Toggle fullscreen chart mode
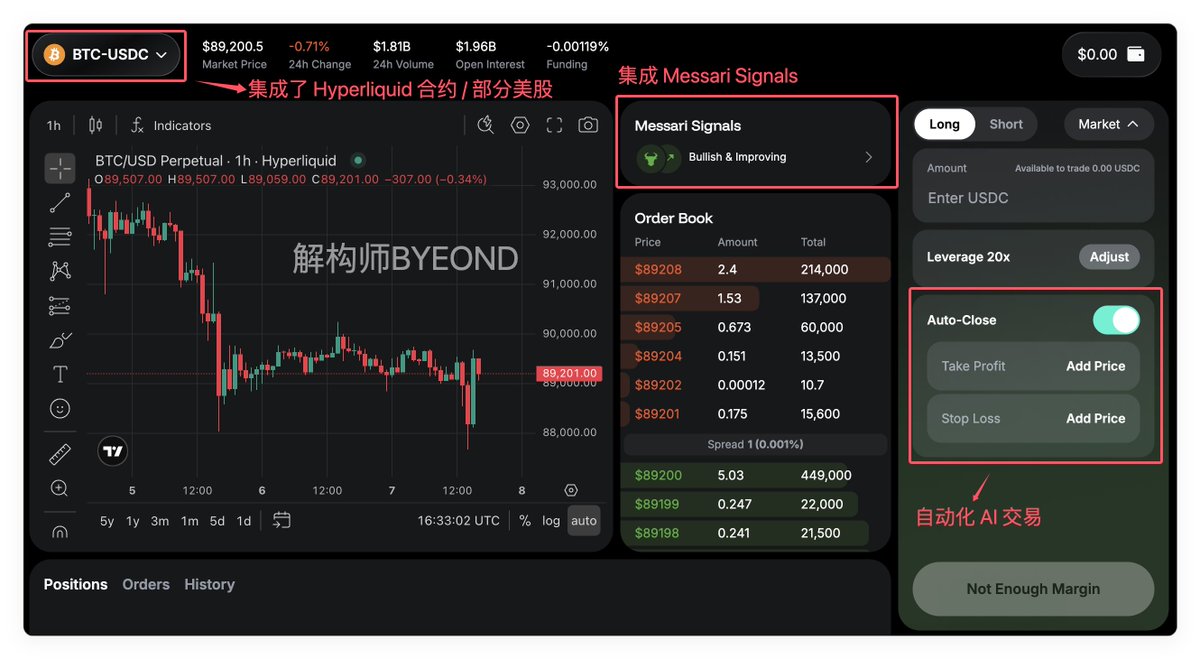Image resolution: width=1200 pixels, height=659 pixels. coord(554,125)
